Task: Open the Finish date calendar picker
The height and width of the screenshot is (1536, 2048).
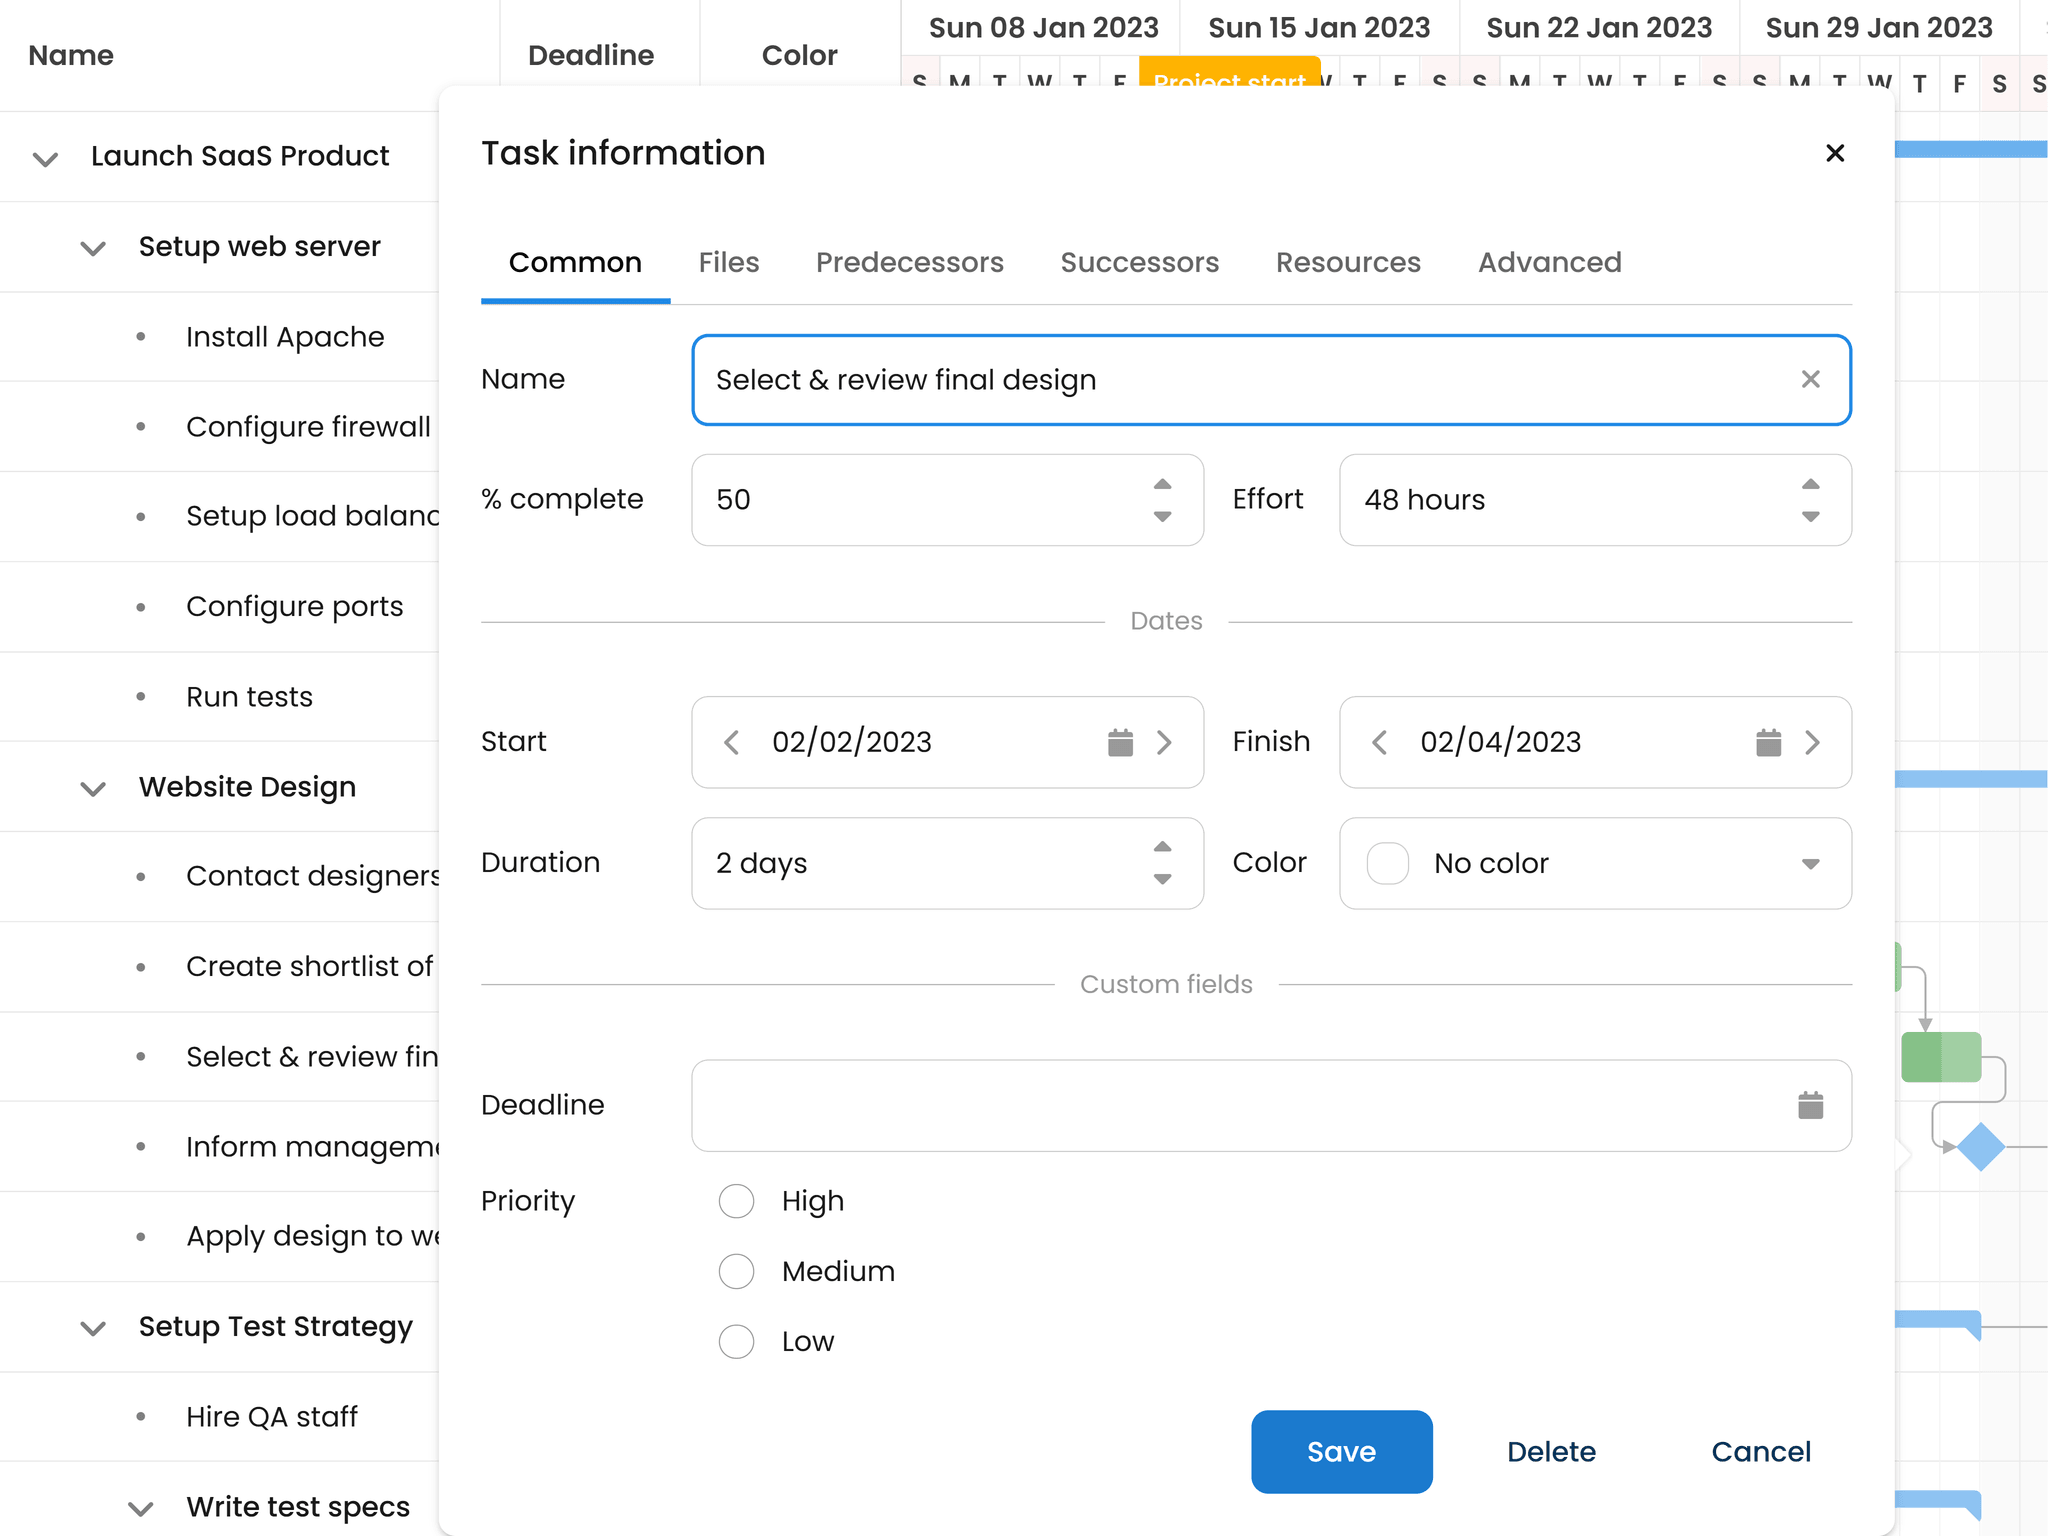Action: [x=1768, y=742]
